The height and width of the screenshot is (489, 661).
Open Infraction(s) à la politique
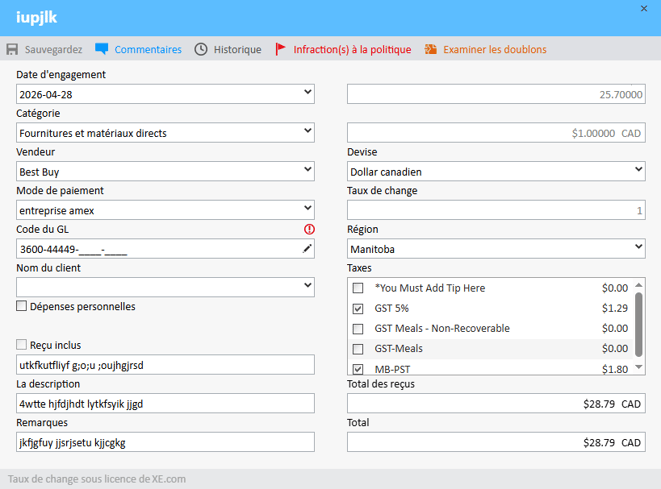click(351, 49)
